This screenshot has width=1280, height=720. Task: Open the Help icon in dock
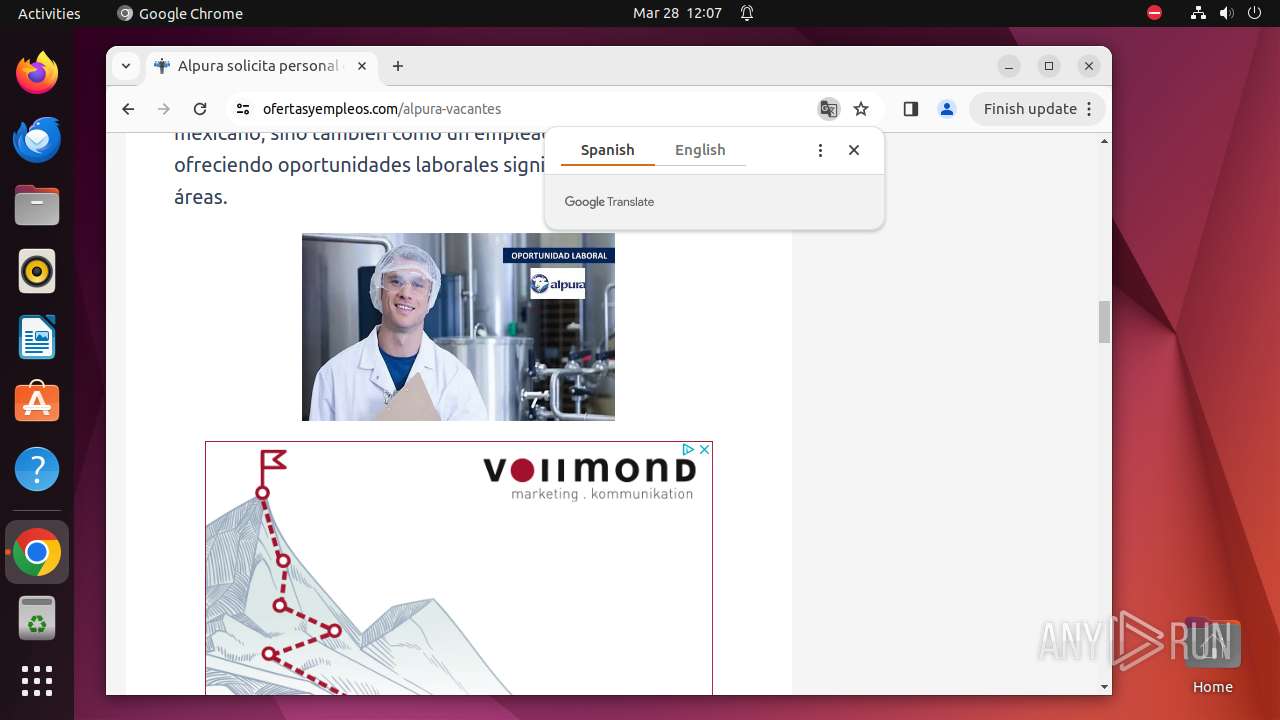click(37, 469)
